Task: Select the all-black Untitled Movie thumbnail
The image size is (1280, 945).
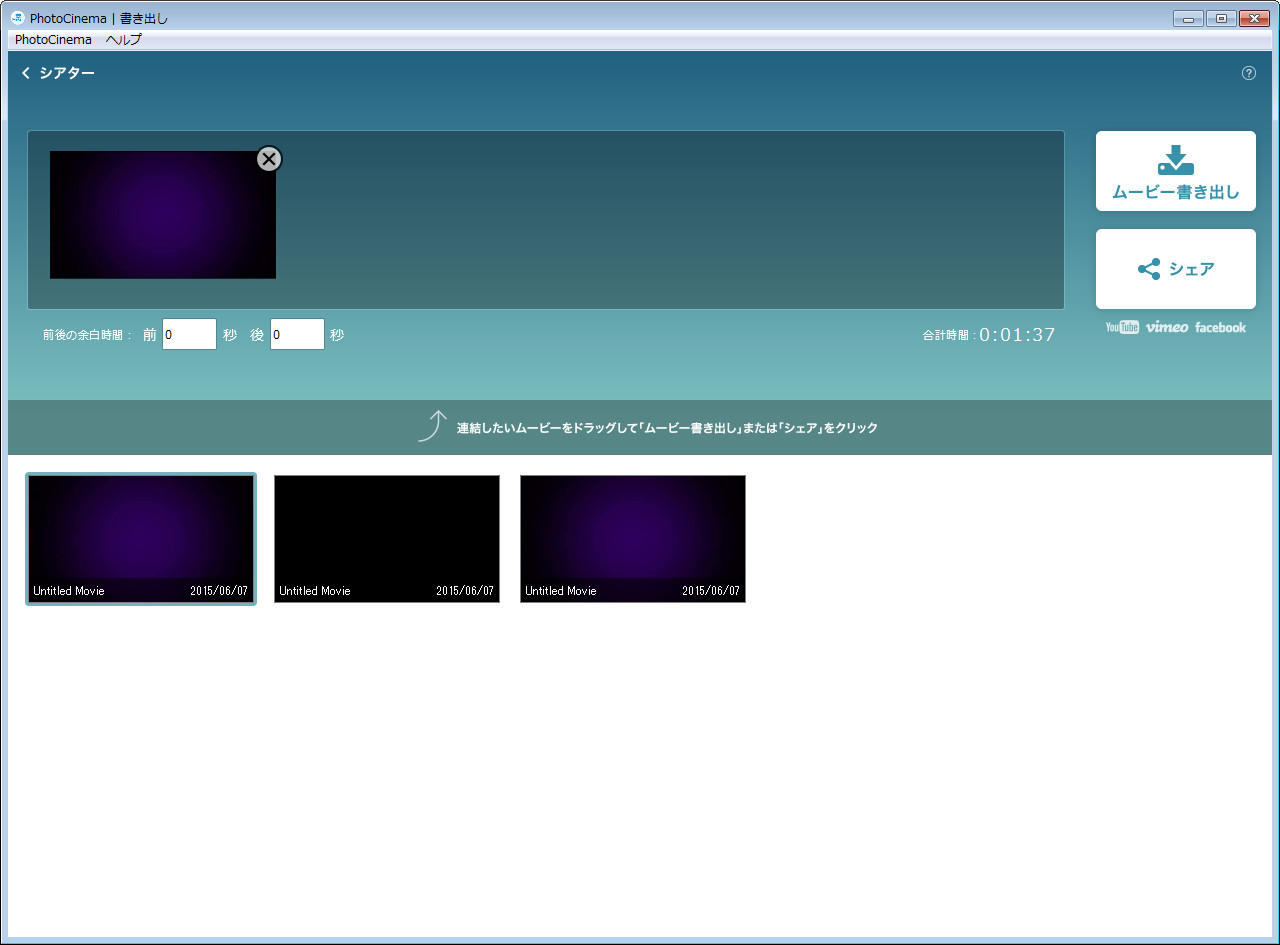Action: (x=387, y=539)
